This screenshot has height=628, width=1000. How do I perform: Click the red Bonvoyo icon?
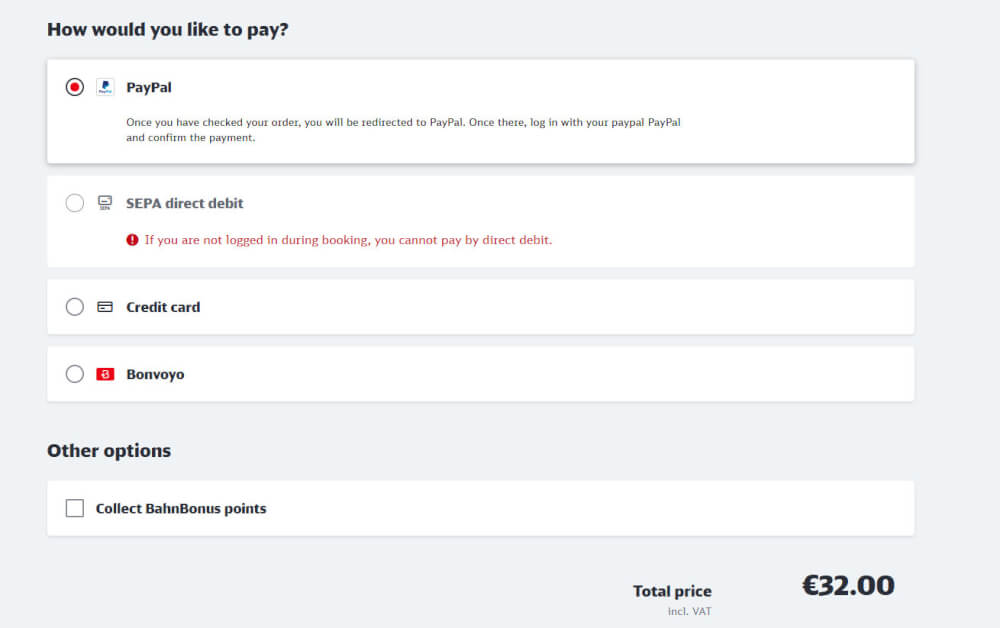click(105, 374)
